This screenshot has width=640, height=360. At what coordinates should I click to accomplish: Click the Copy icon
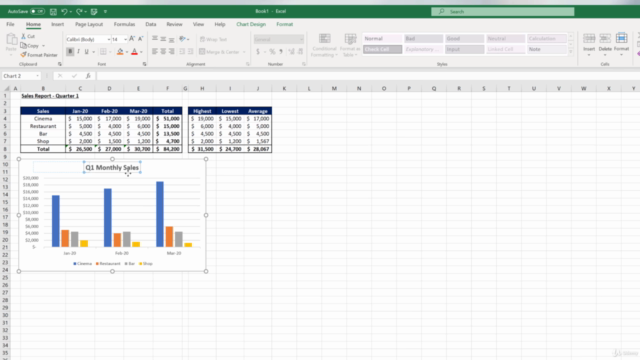click(24, 46)
